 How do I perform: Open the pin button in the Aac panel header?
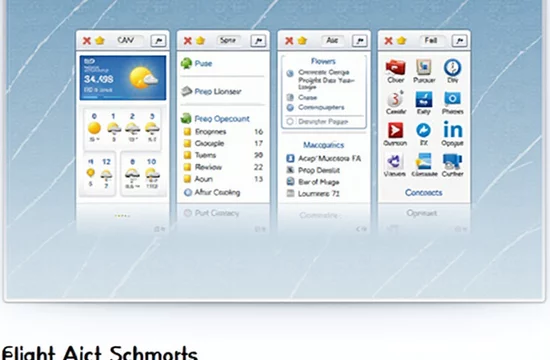coord(360,41)
